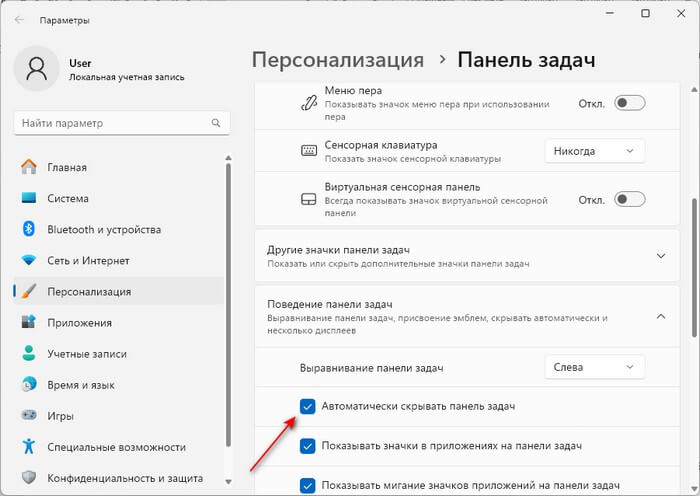Open Выравнивание панели задач dropdown
Viewport: 700px width, 496px height.
594,367
